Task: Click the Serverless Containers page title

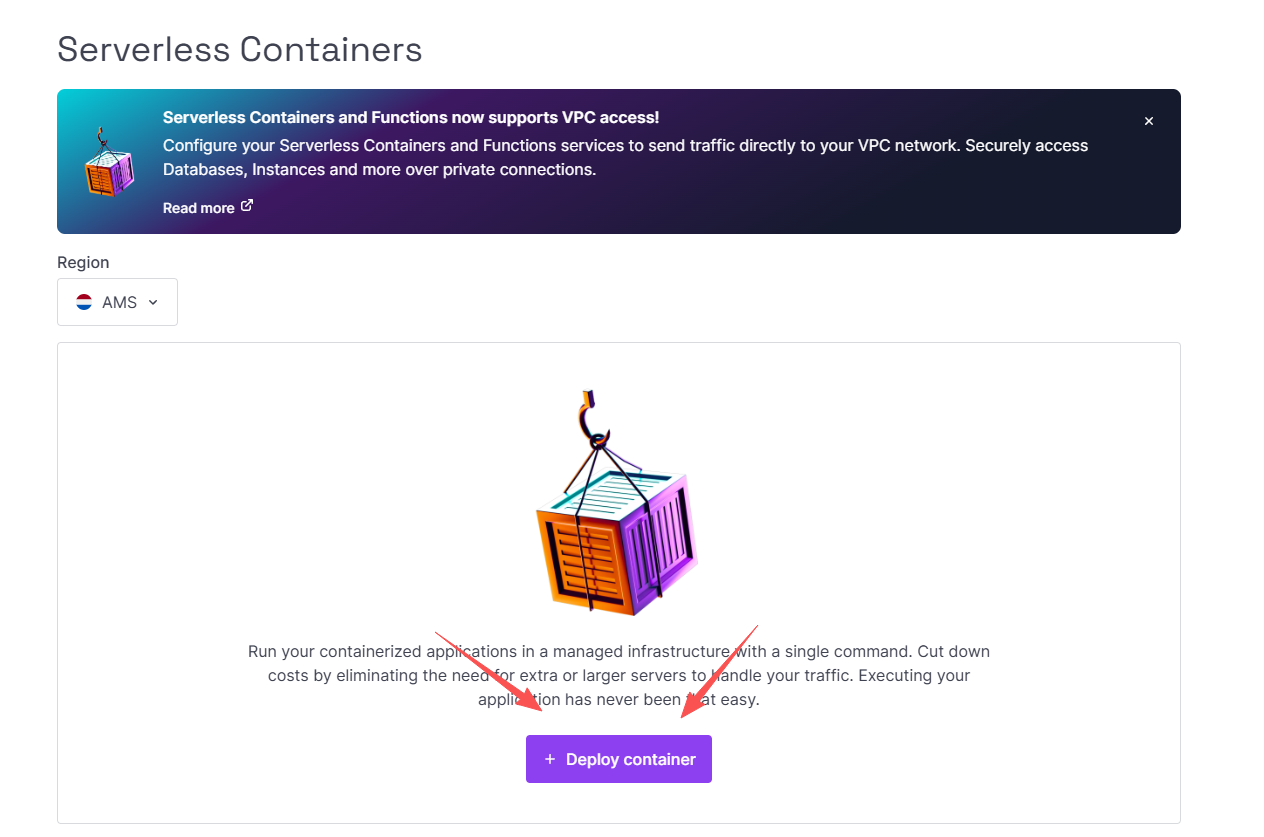Action: click(239, 49)
